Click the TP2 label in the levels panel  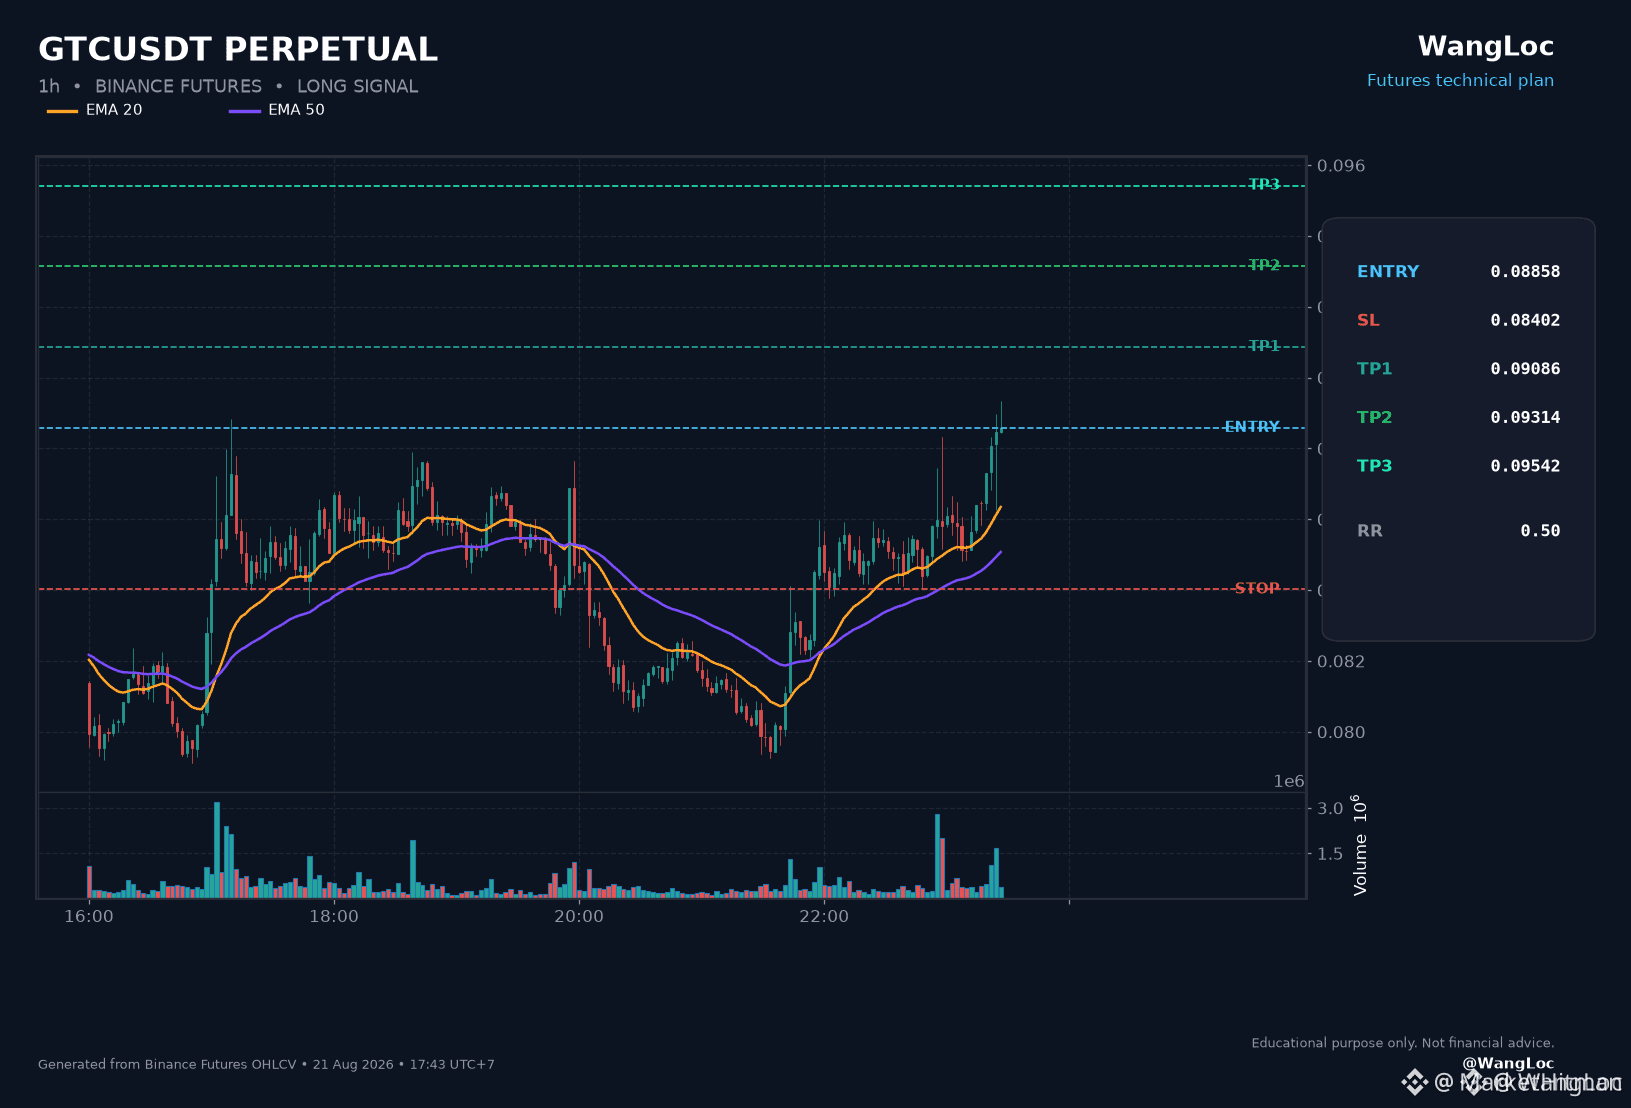point(1375,417)
